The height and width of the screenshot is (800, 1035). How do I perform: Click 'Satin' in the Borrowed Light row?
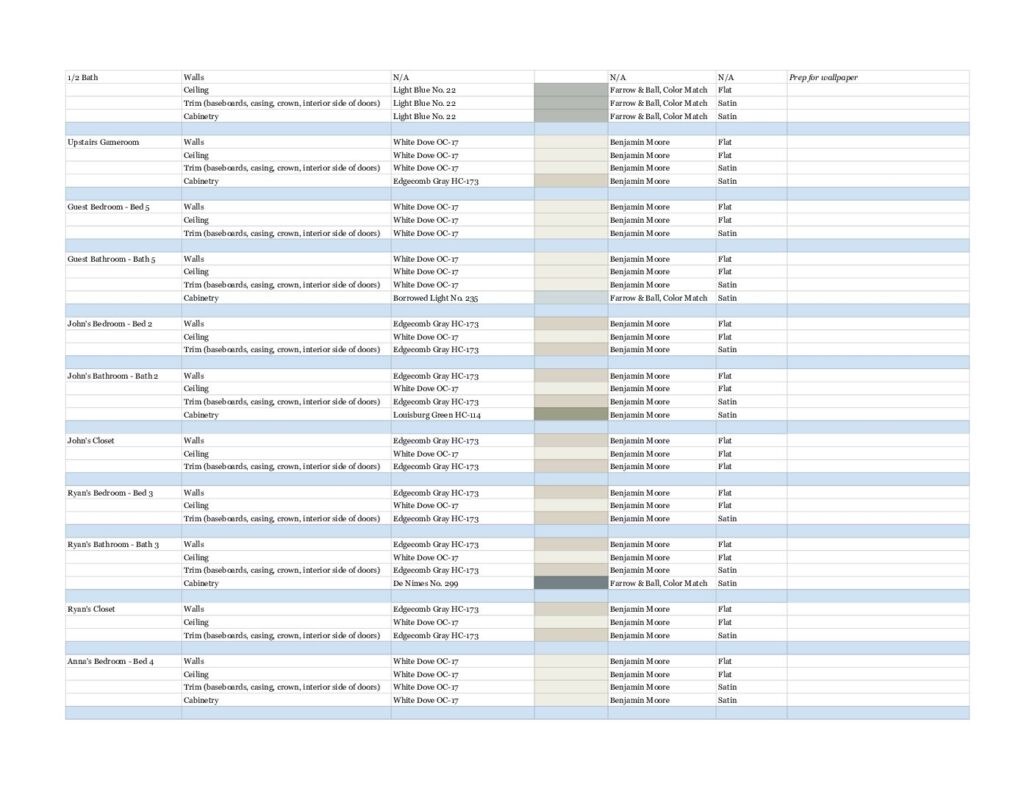[x=727, y=298]
